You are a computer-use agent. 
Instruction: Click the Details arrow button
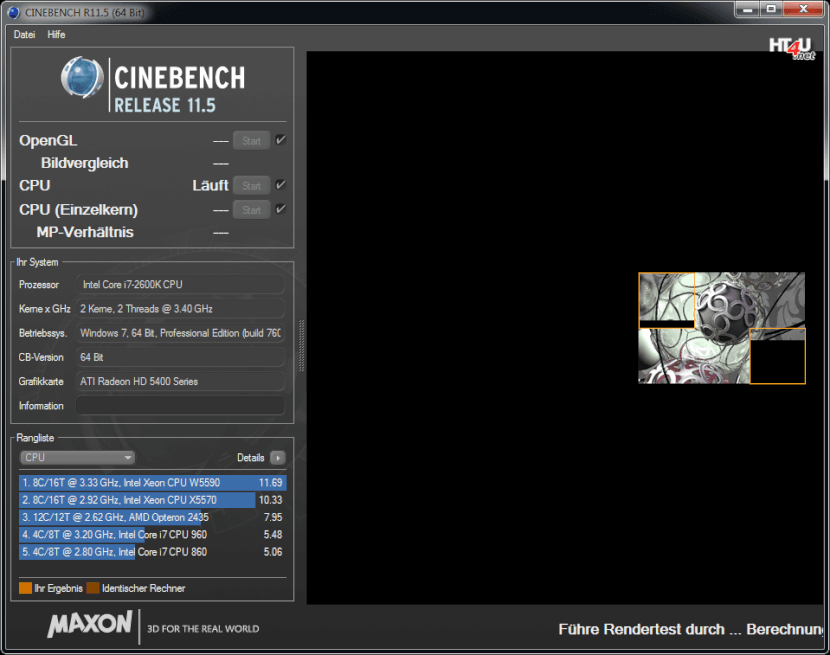tap(277, 457)
